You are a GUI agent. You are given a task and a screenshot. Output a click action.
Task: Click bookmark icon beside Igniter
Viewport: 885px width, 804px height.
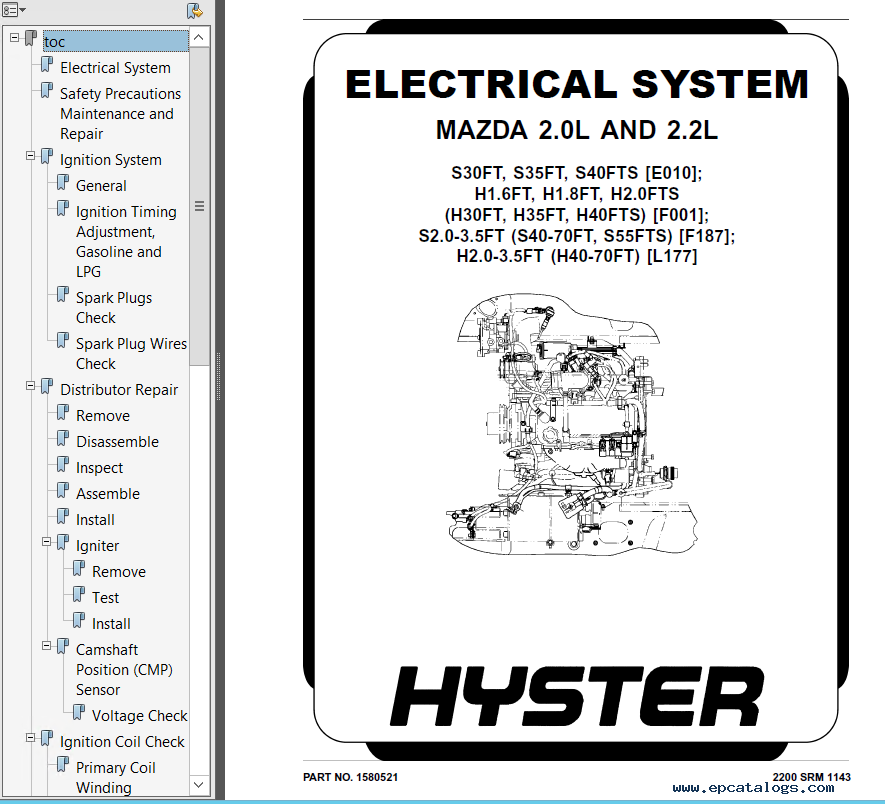(63, 543)
